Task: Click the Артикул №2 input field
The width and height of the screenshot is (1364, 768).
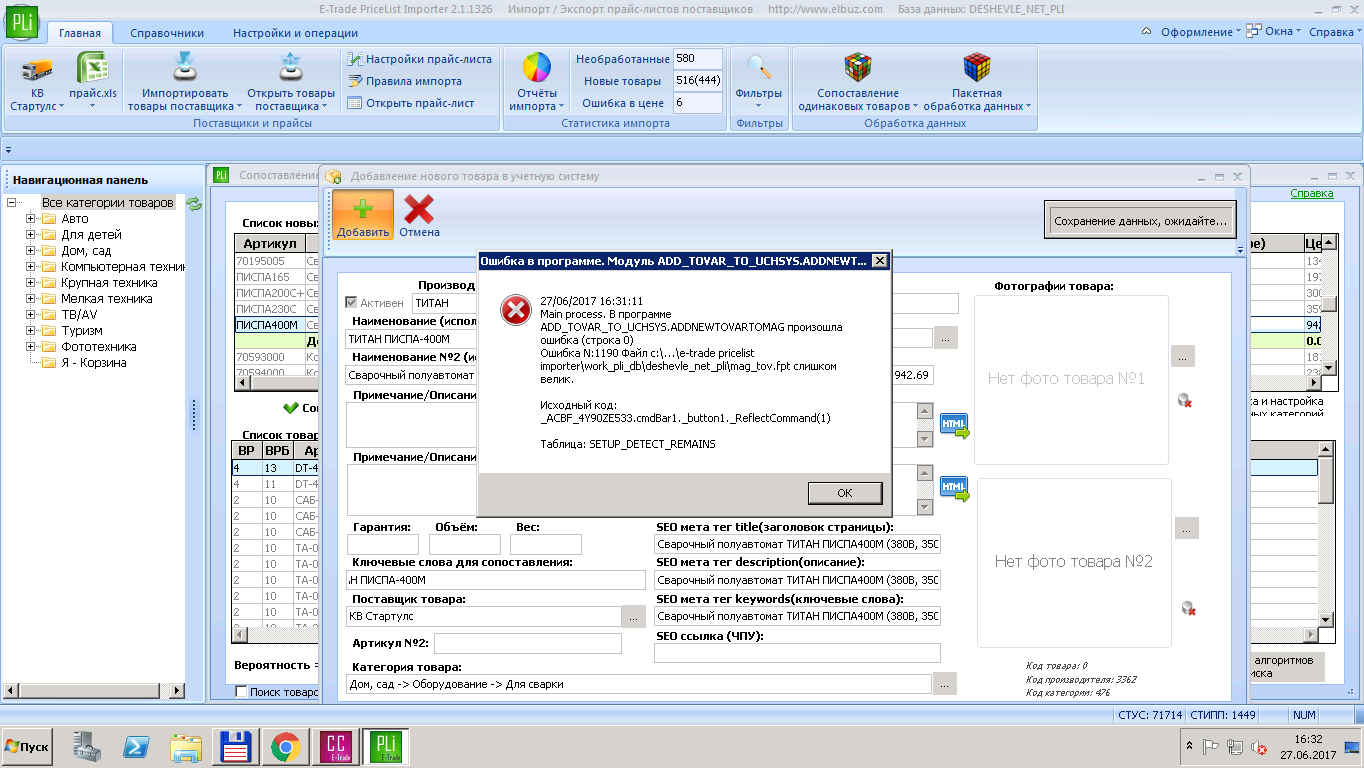Action: 528,644
